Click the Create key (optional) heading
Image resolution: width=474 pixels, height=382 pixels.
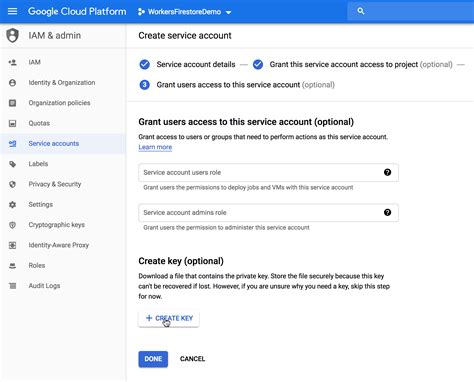(x=181, y=261)
